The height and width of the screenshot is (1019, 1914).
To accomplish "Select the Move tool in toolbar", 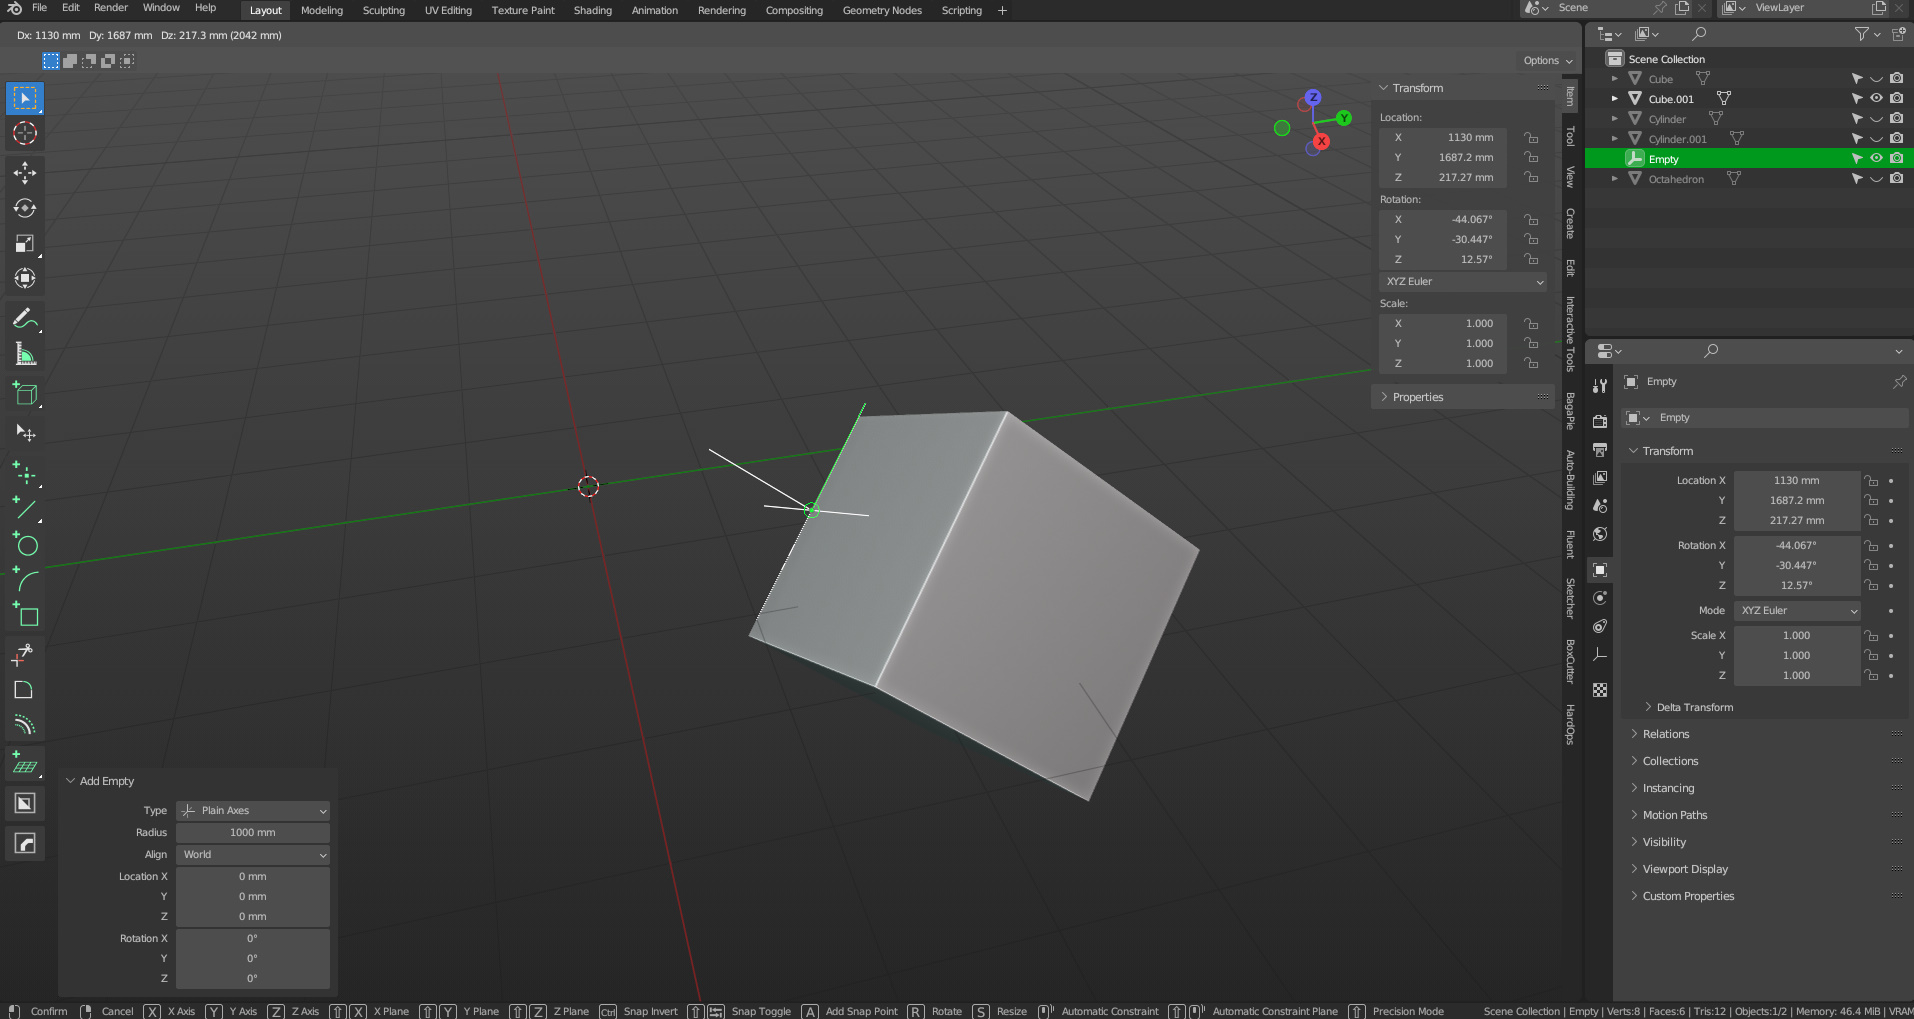I will click(25, 173).
